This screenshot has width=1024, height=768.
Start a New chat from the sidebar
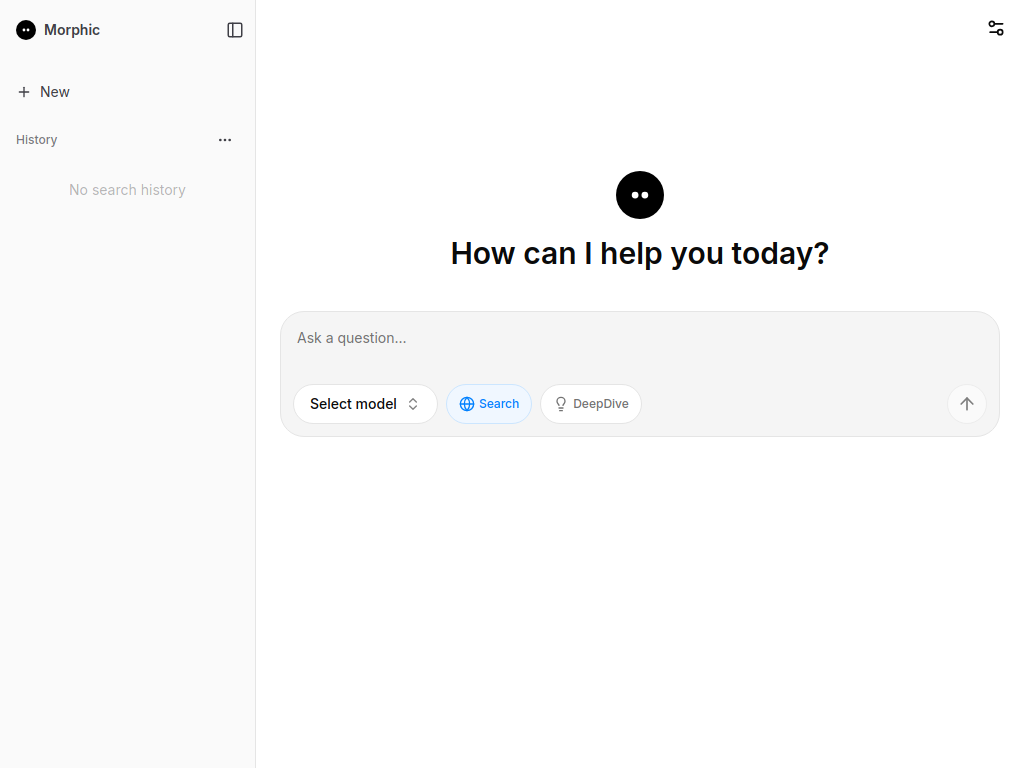click(x=54, y=92)
